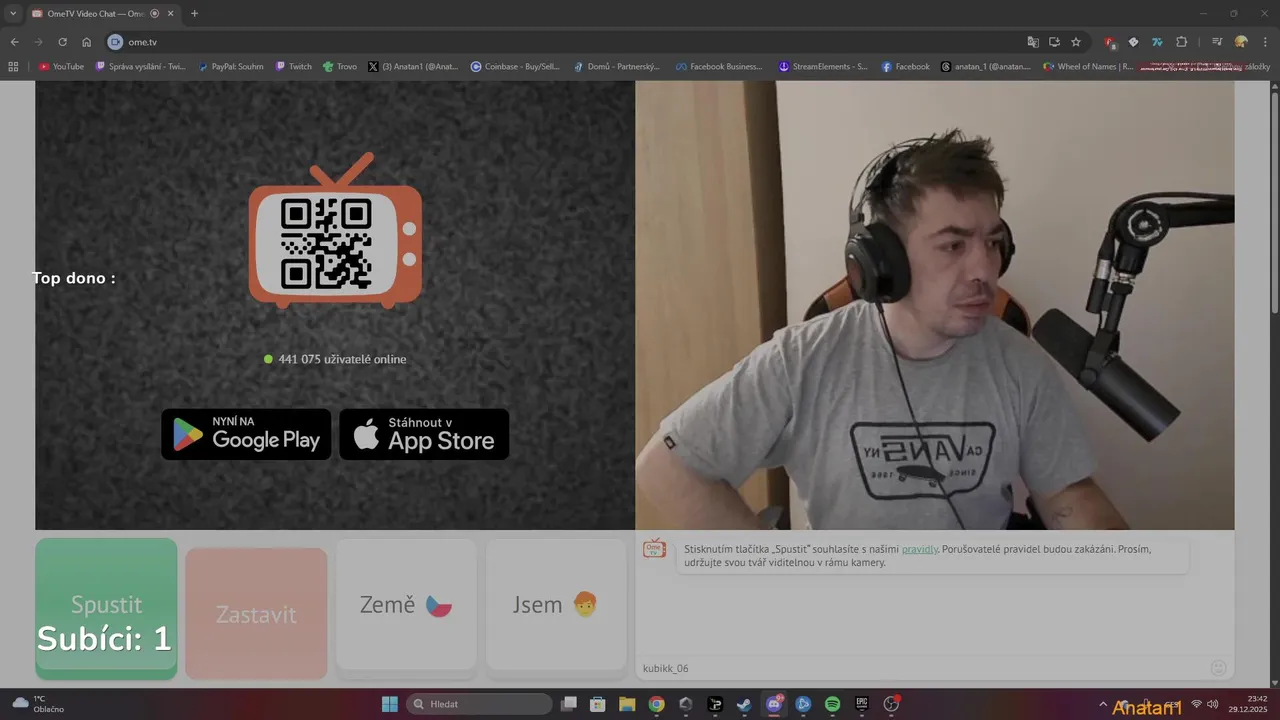1280x720 pixels.
Task: Open a new browser tab
Action: [x=194, y=14]
